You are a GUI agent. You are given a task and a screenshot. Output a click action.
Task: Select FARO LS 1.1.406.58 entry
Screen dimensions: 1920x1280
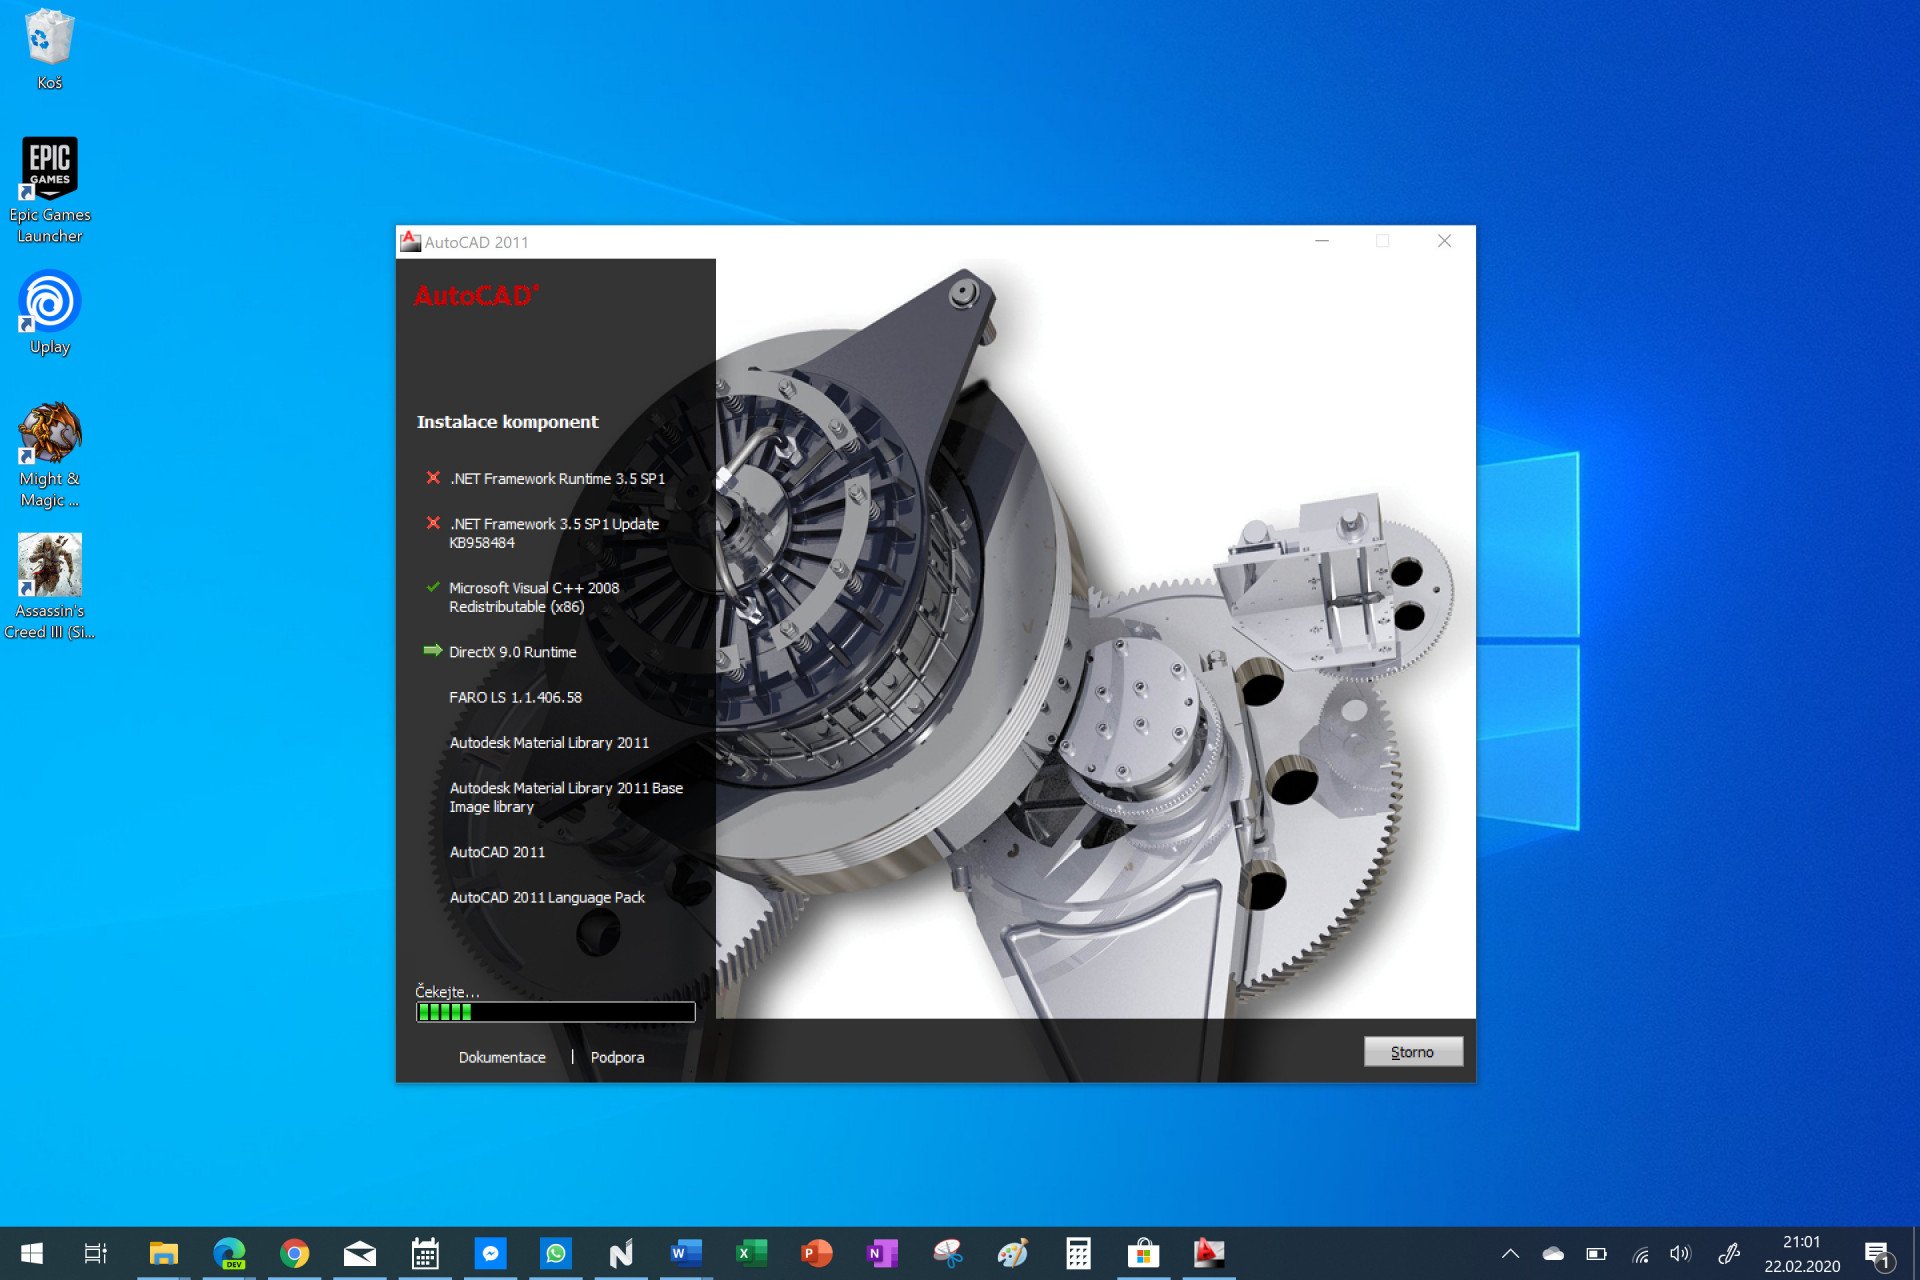[515, 697]
